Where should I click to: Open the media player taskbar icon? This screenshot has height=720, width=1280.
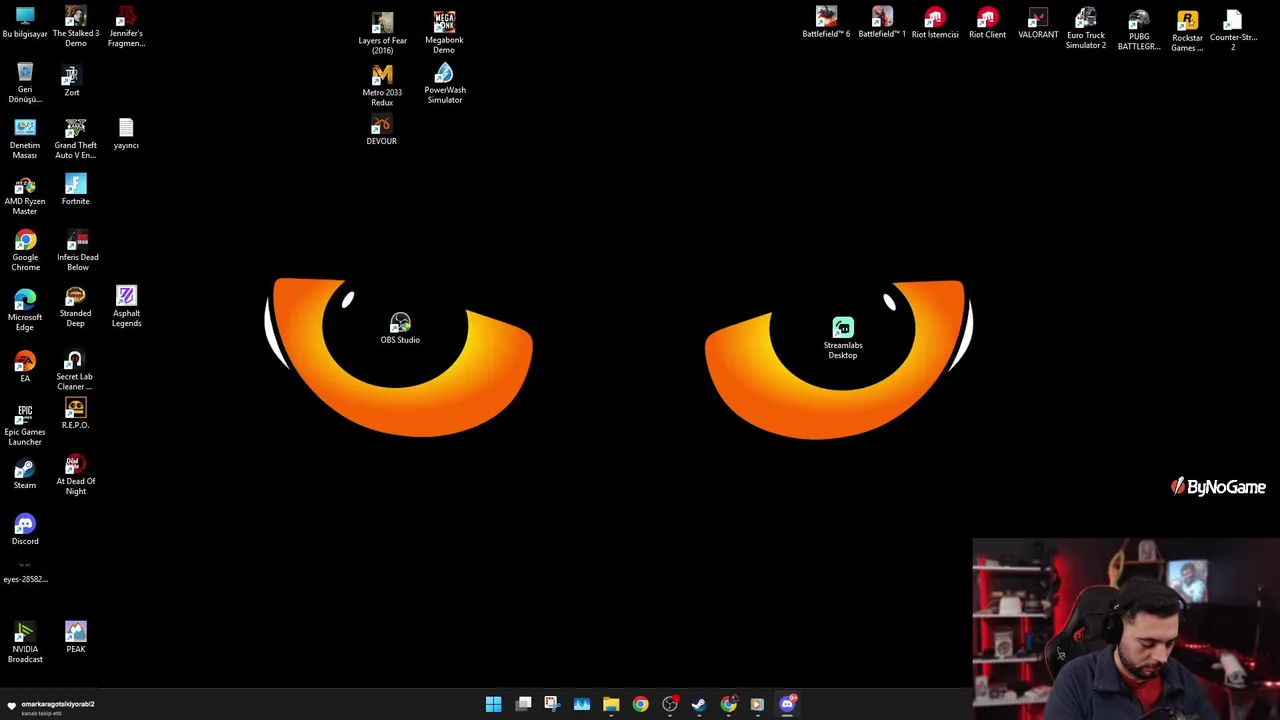(x=757, y=704)
